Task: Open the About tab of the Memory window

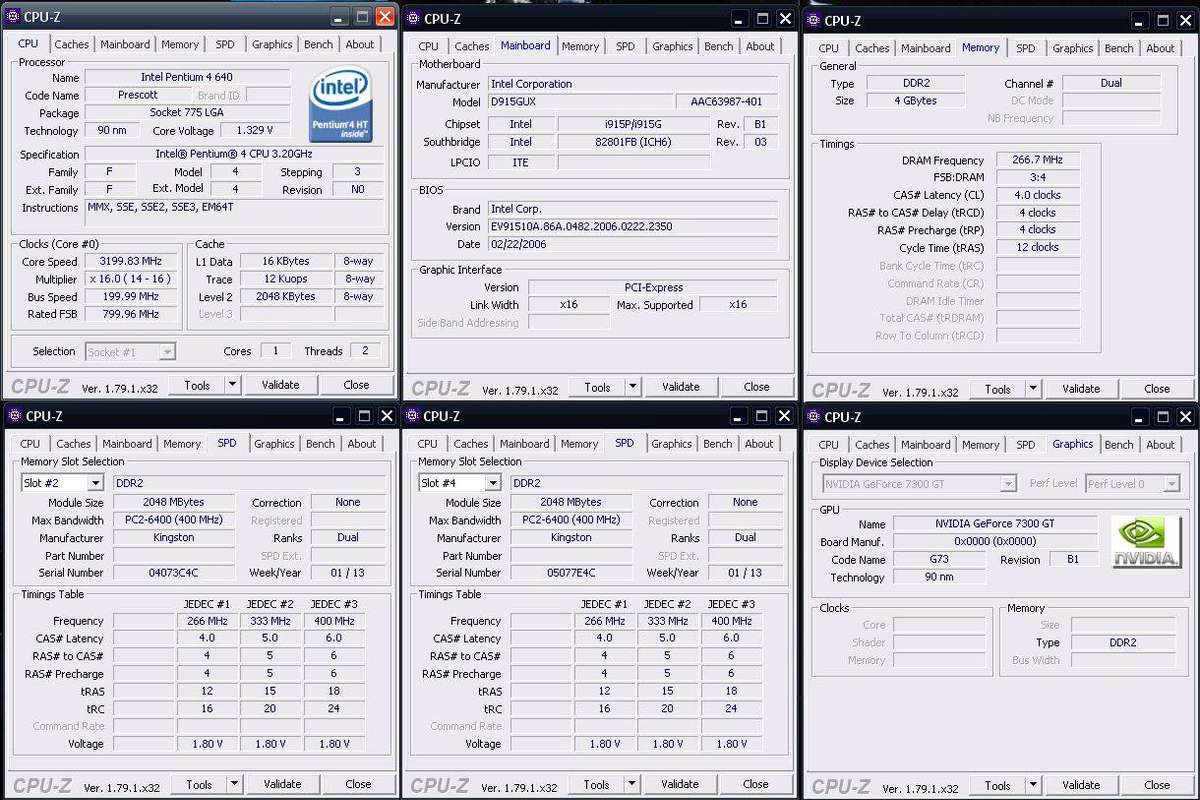Action: tap(1160, 47)
